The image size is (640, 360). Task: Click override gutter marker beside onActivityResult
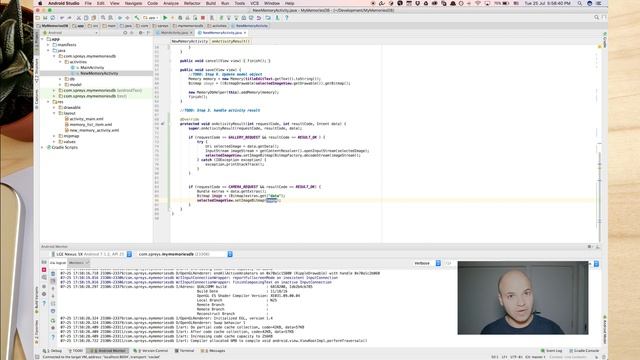pyautogui.click(x=163, y=124)
